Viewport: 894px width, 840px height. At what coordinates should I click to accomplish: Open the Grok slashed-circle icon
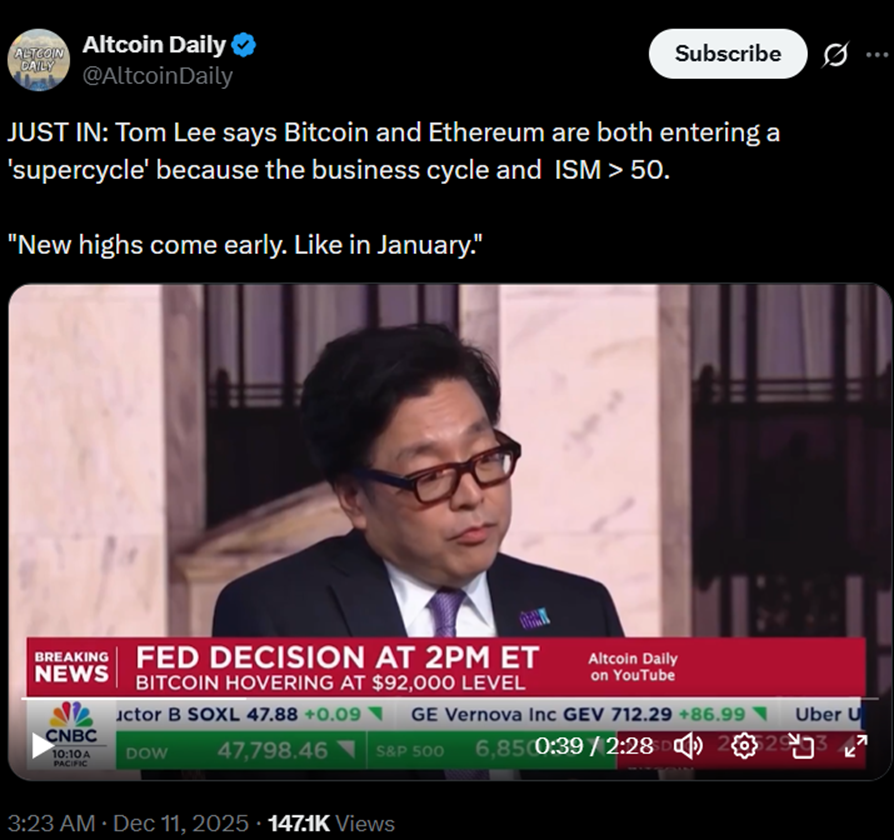(x=835, y=54)
